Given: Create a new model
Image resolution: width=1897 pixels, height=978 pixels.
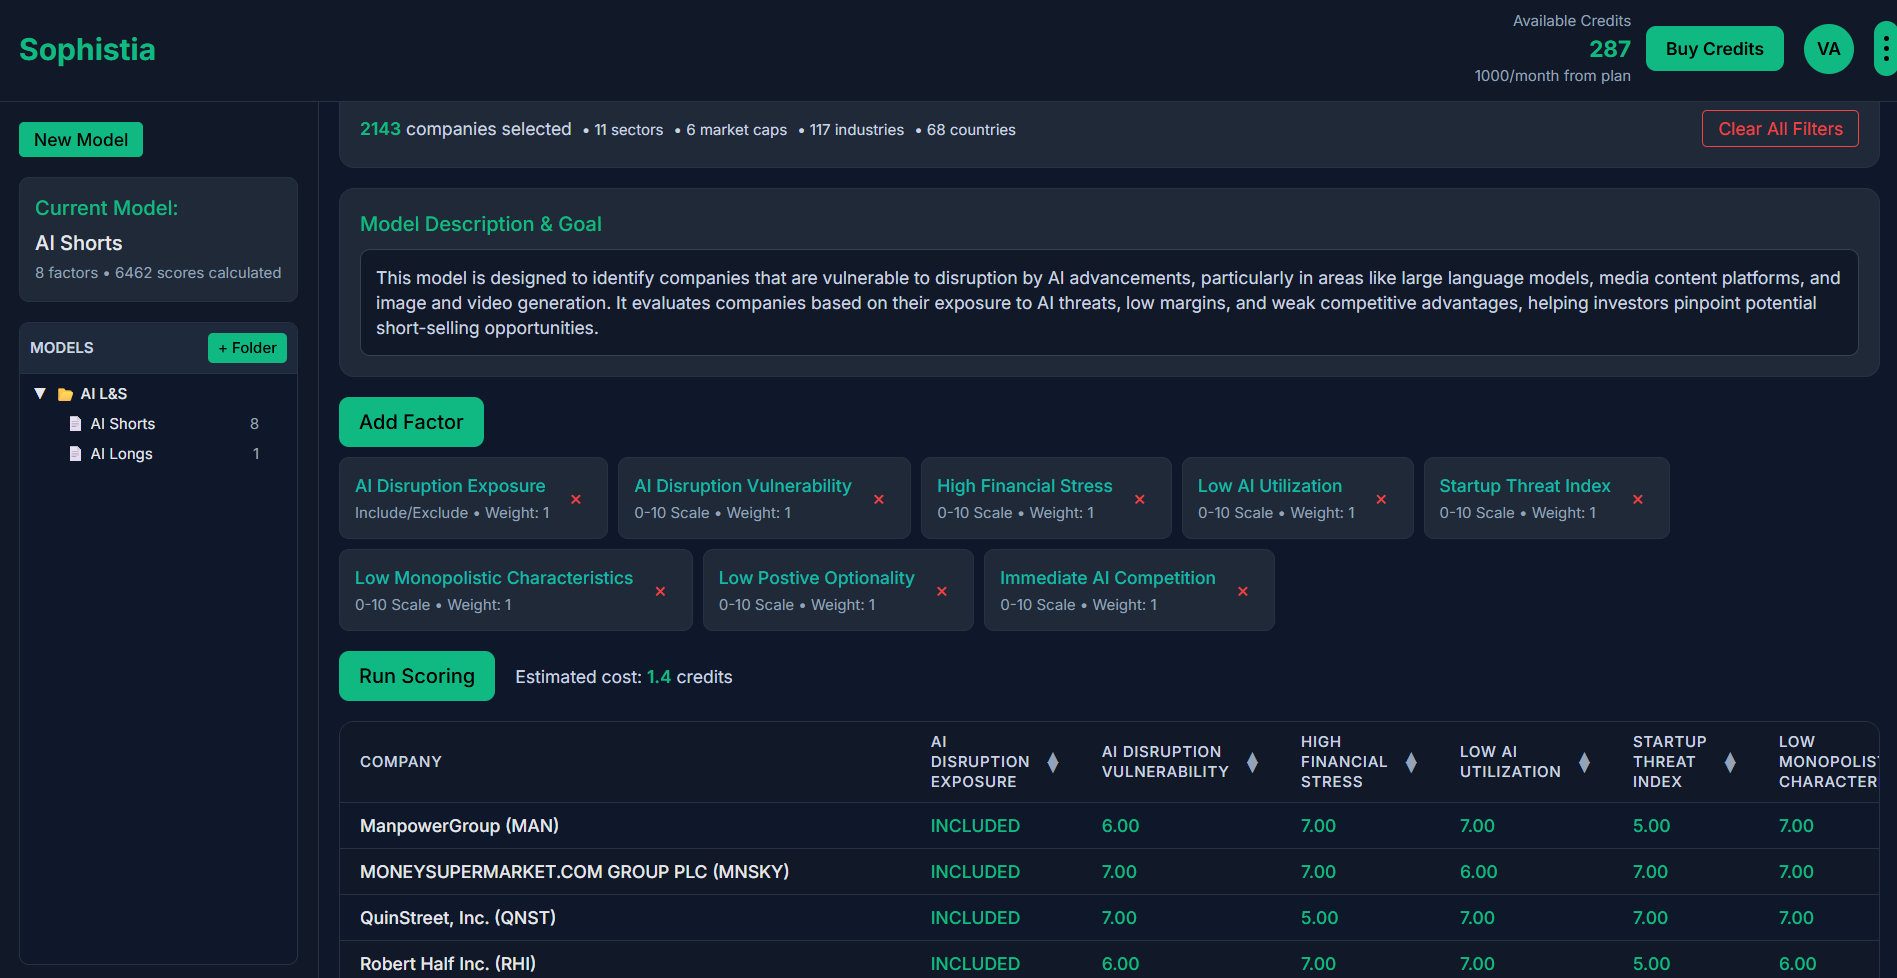Looking at the screenshot, I should click(80, 139).
